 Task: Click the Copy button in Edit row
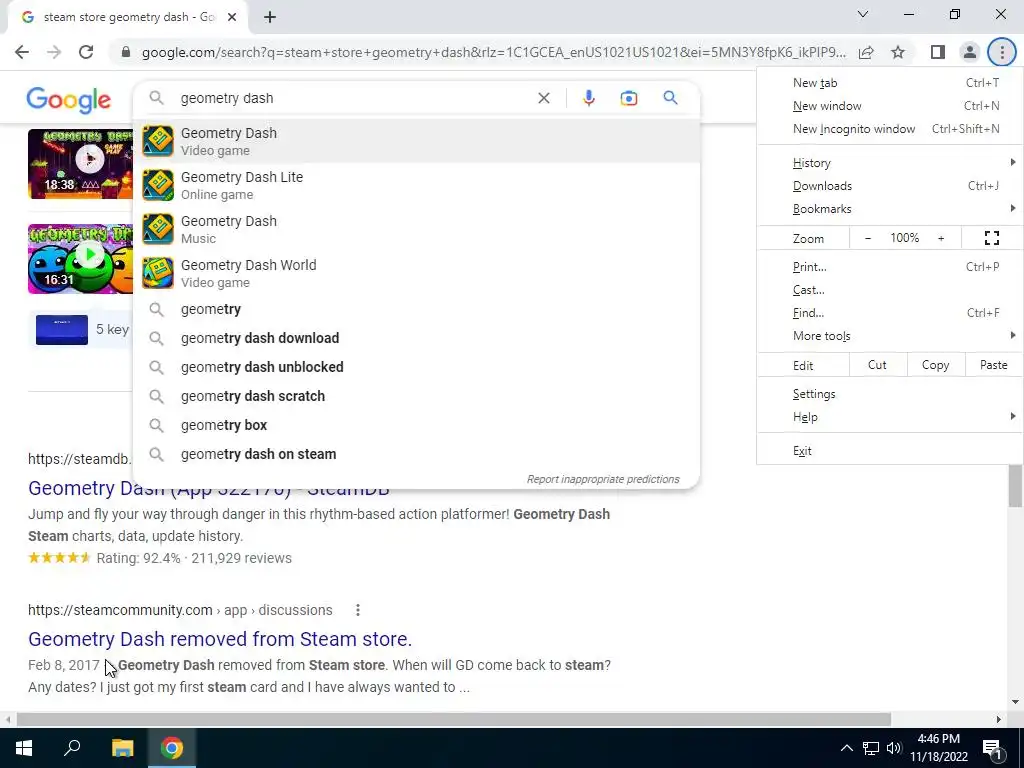point(935,365)
